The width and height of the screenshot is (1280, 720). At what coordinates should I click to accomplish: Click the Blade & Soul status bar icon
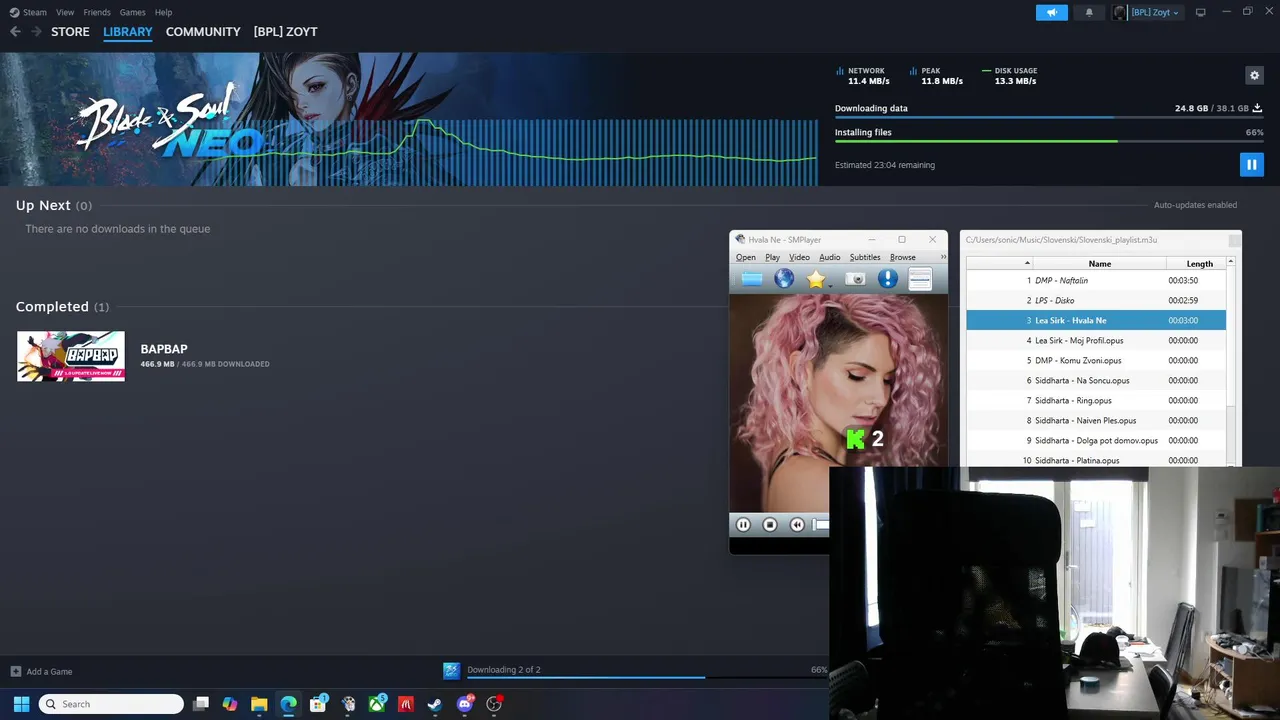click(451, 670)
